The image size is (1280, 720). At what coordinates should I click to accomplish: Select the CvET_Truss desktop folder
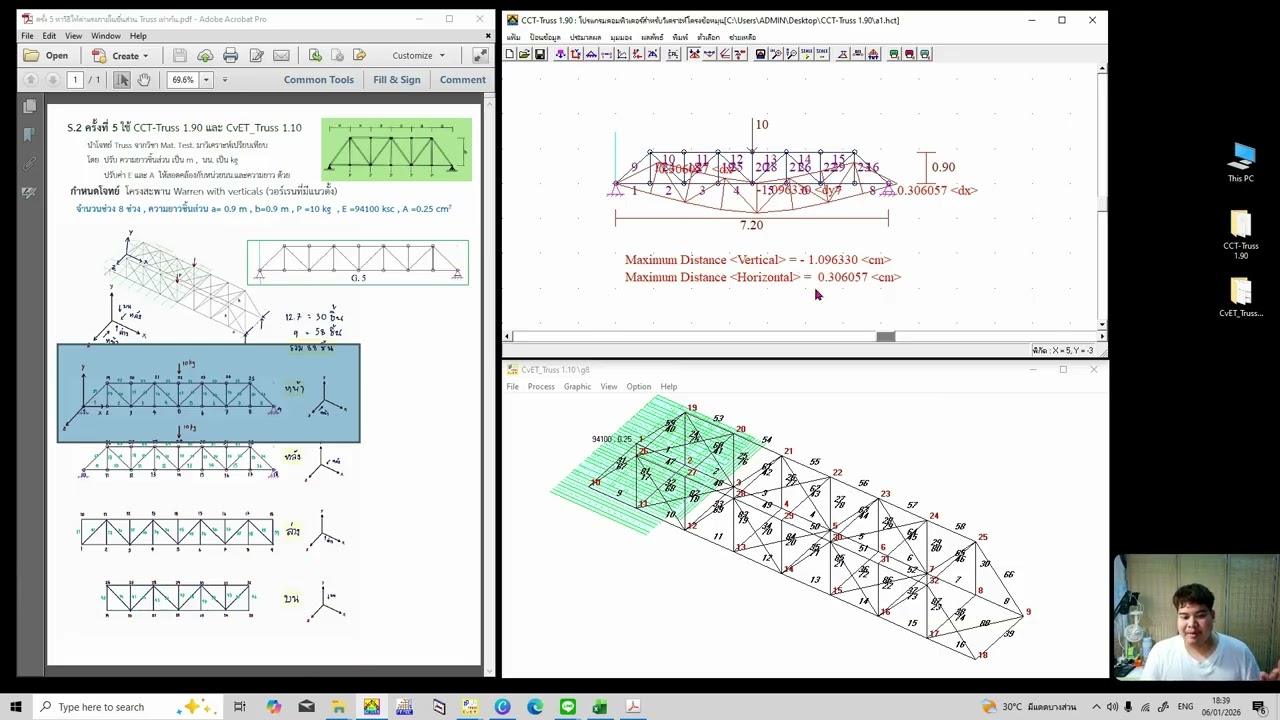click(1241, 298)
